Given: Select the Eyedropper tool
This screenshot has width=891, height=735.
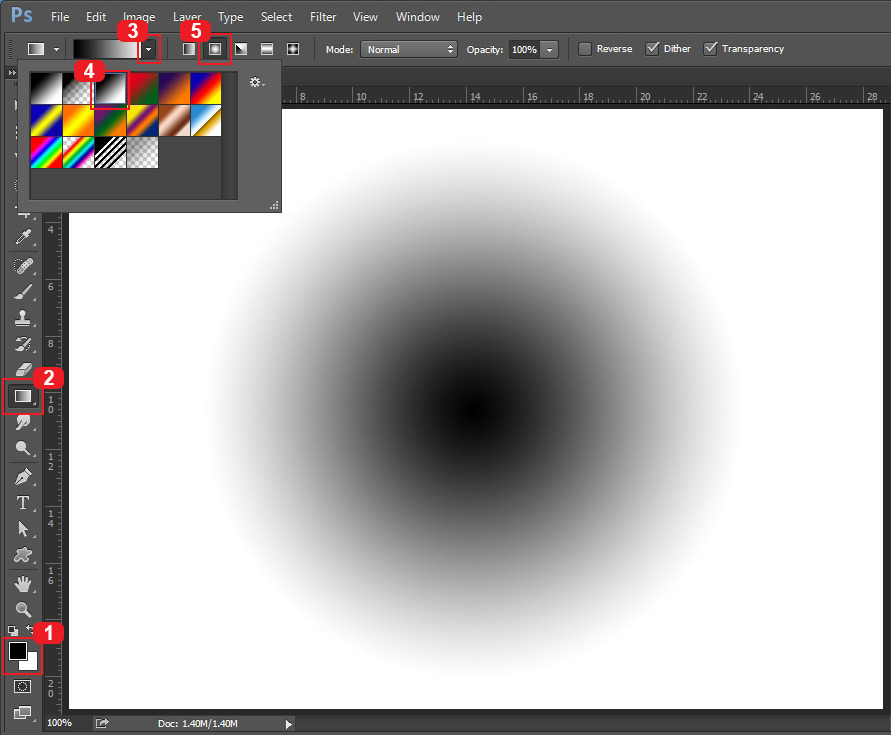Looking at the screenshot, I should 23,236.
